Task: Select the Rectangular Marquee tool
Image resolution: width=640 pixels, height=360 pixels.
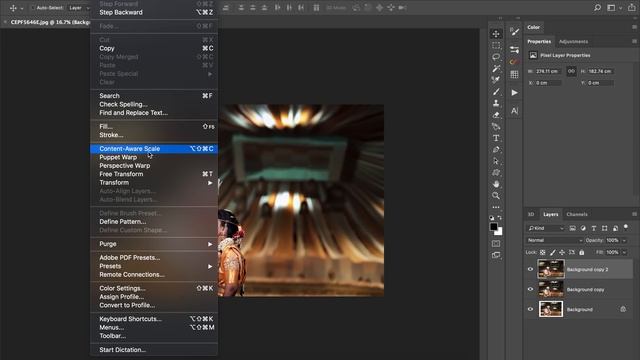Action: pos(496,45)
